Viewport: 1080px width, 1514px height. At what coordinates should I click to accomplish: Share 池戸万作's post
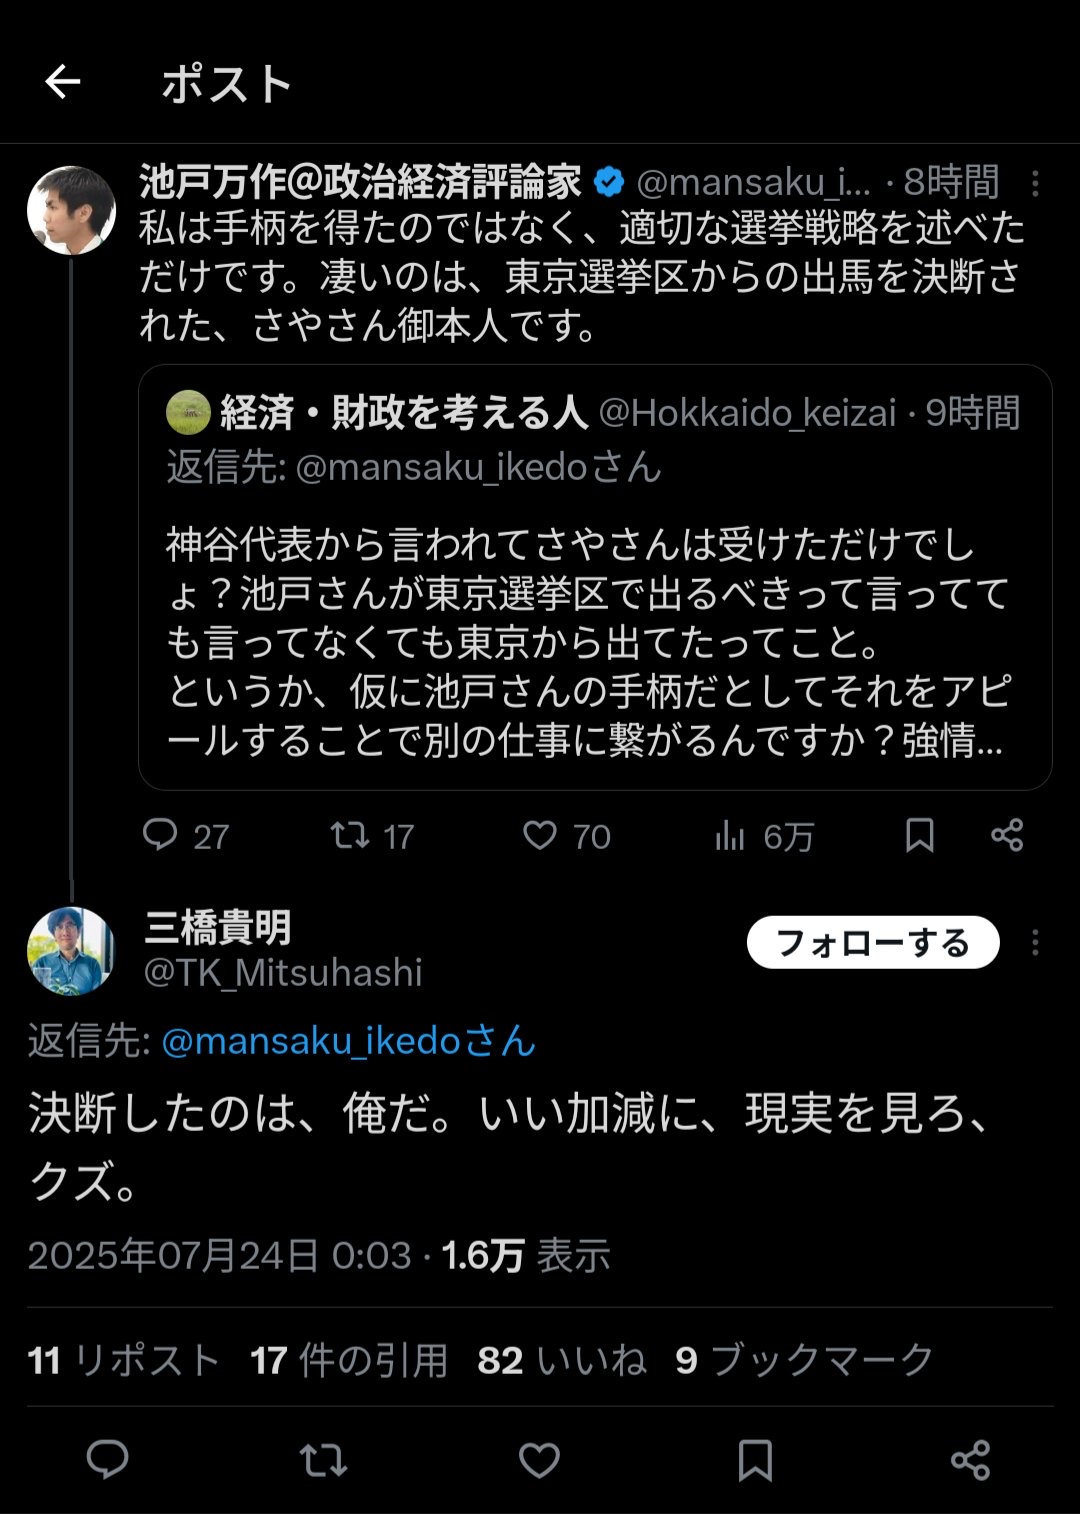[1007, 835]
